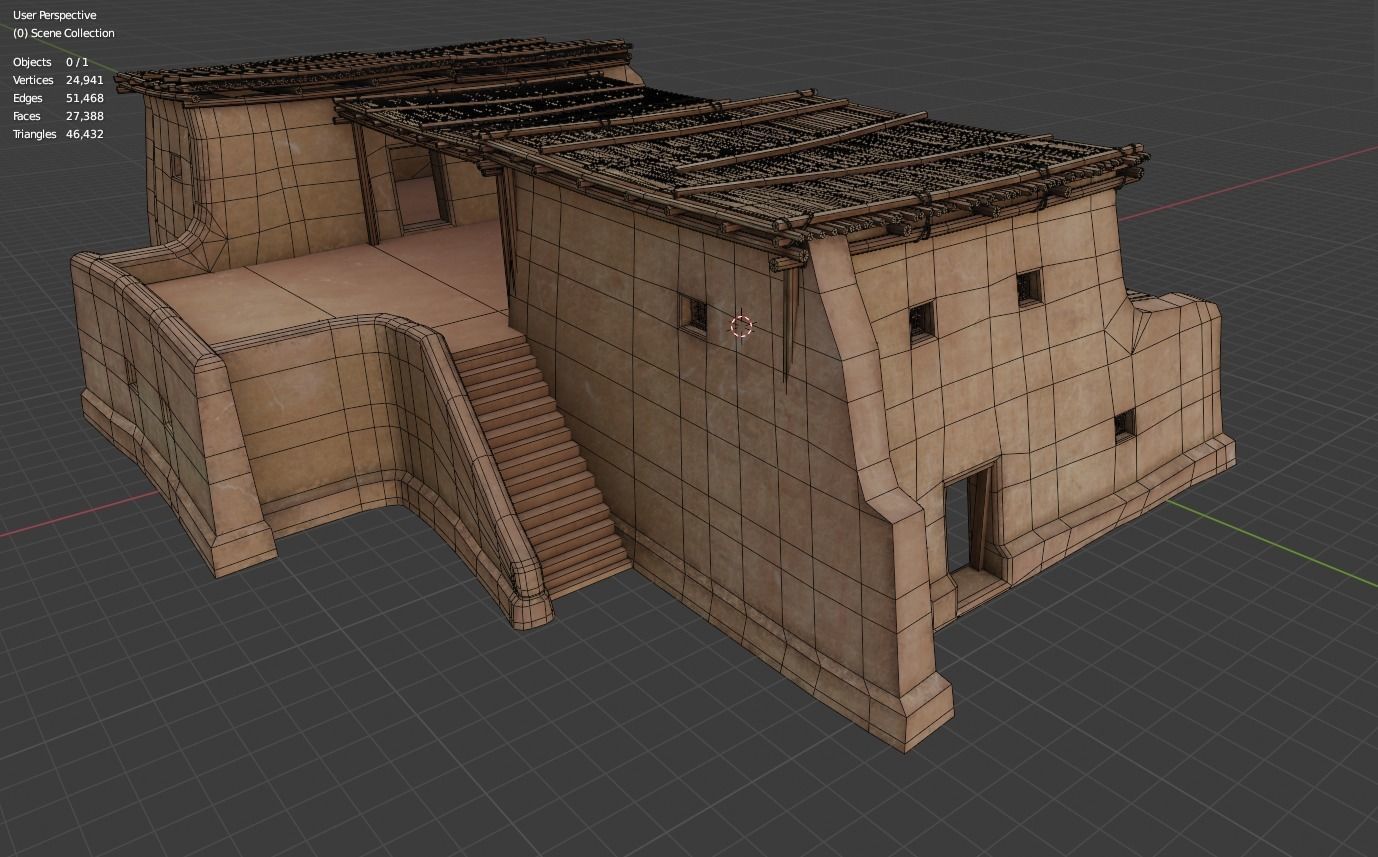Click the '(0) Scene Collection' text
Image resolution: width=1378 pixels, height=857 pixels.
click(64, 33)
